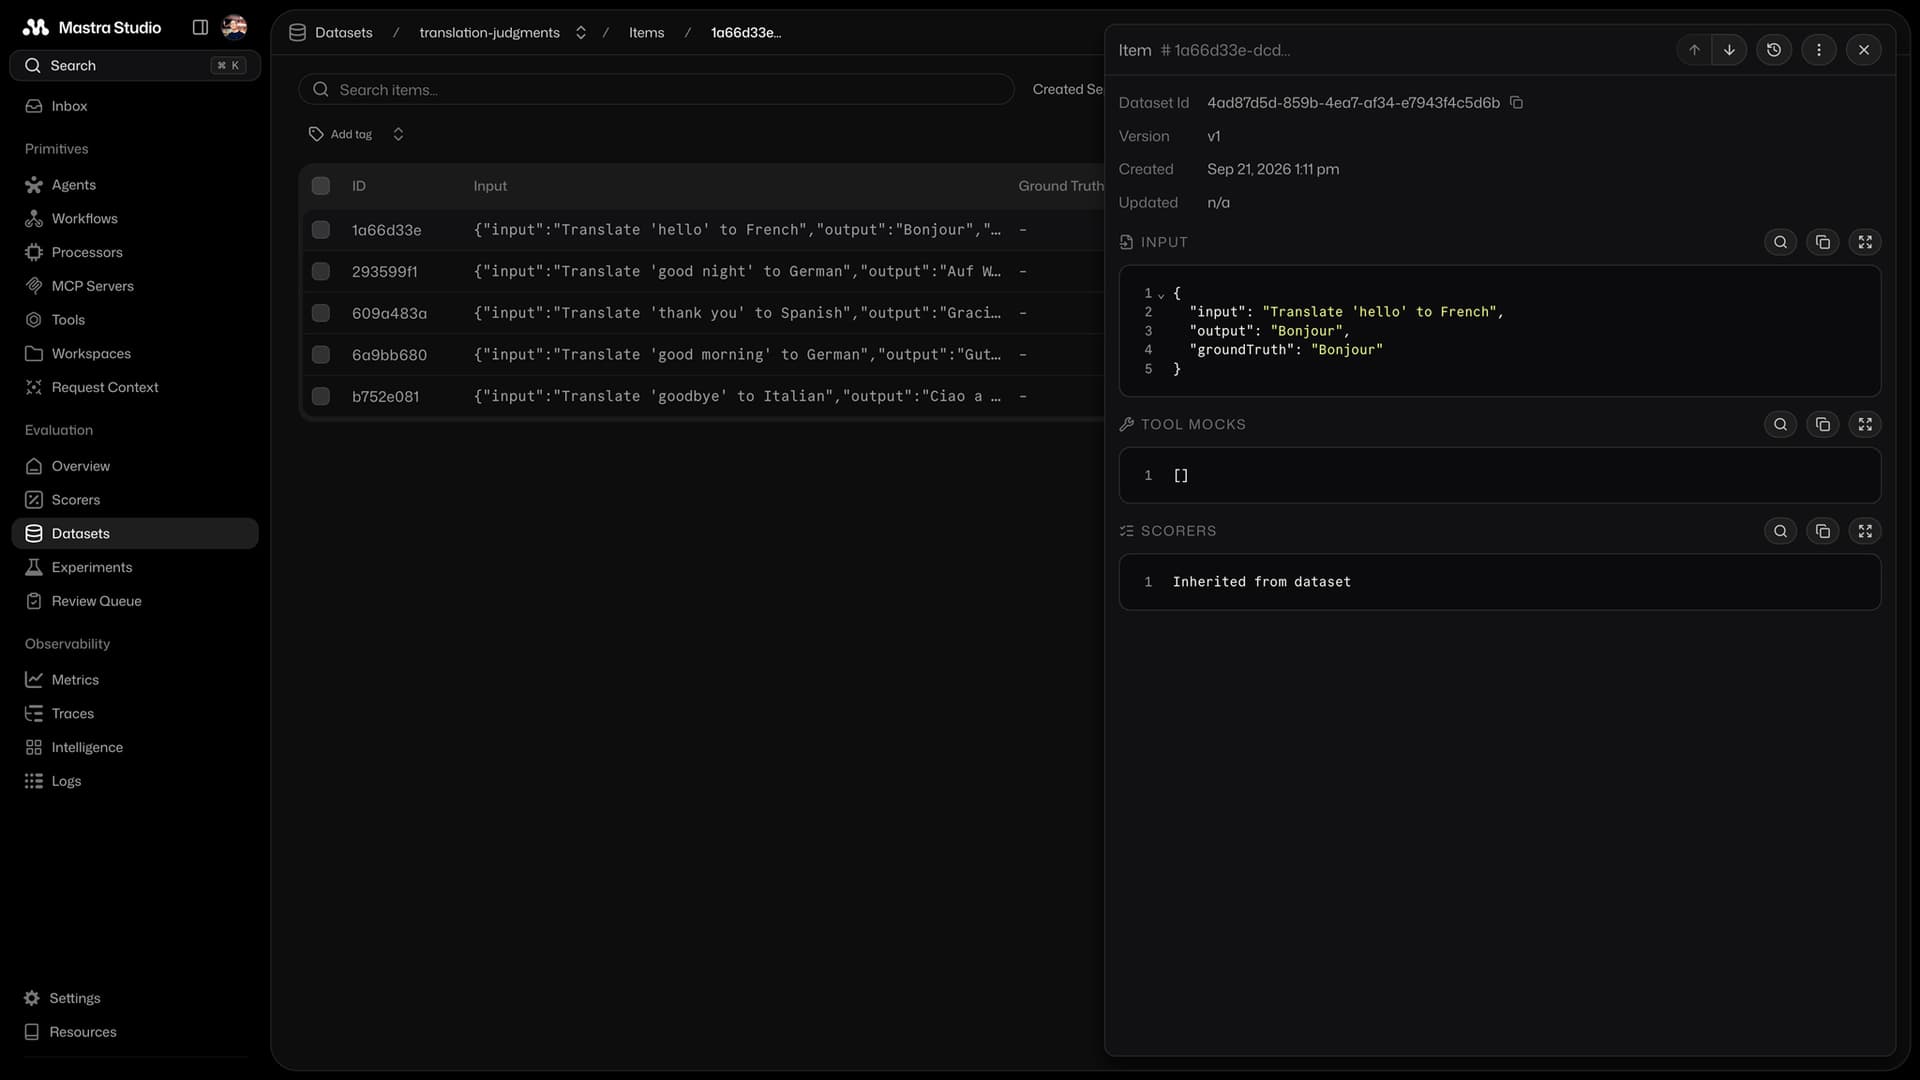Copy the Dataset Id value
1920x1080 pixels.
(x=1516, y=103)
